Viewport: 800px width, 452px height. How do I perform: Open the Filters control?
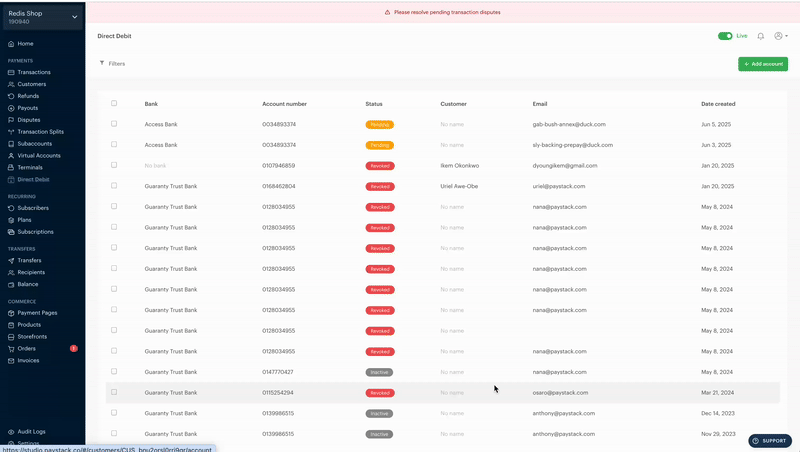(112, 63)
